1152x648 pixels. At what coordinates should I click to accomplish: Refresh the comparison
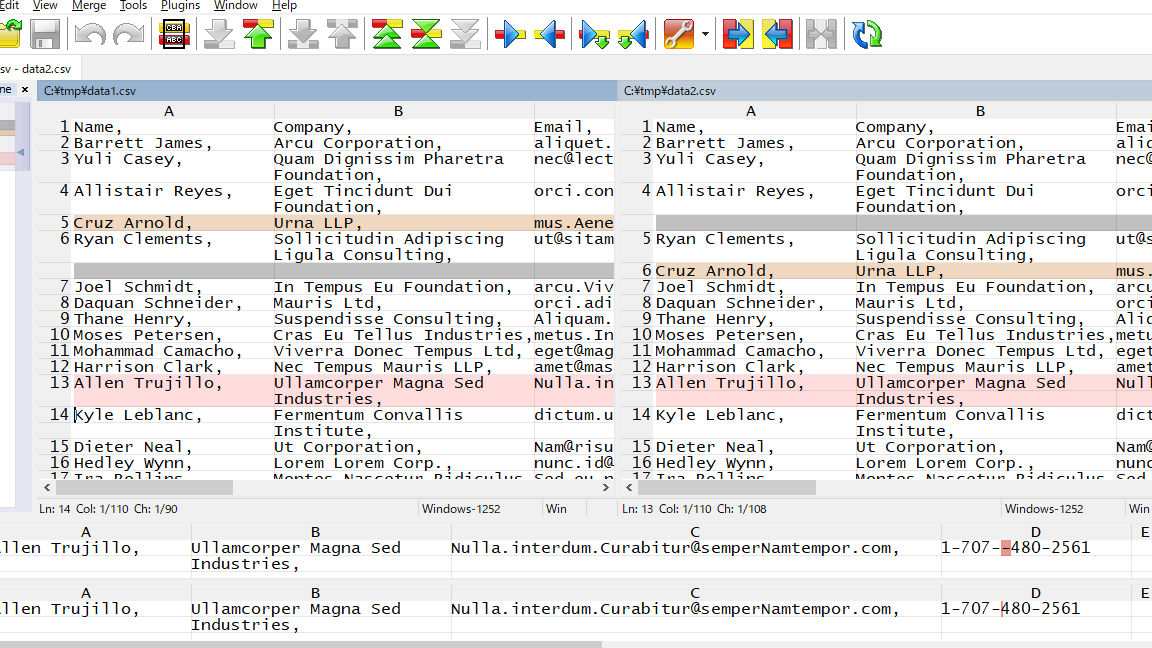867,35
